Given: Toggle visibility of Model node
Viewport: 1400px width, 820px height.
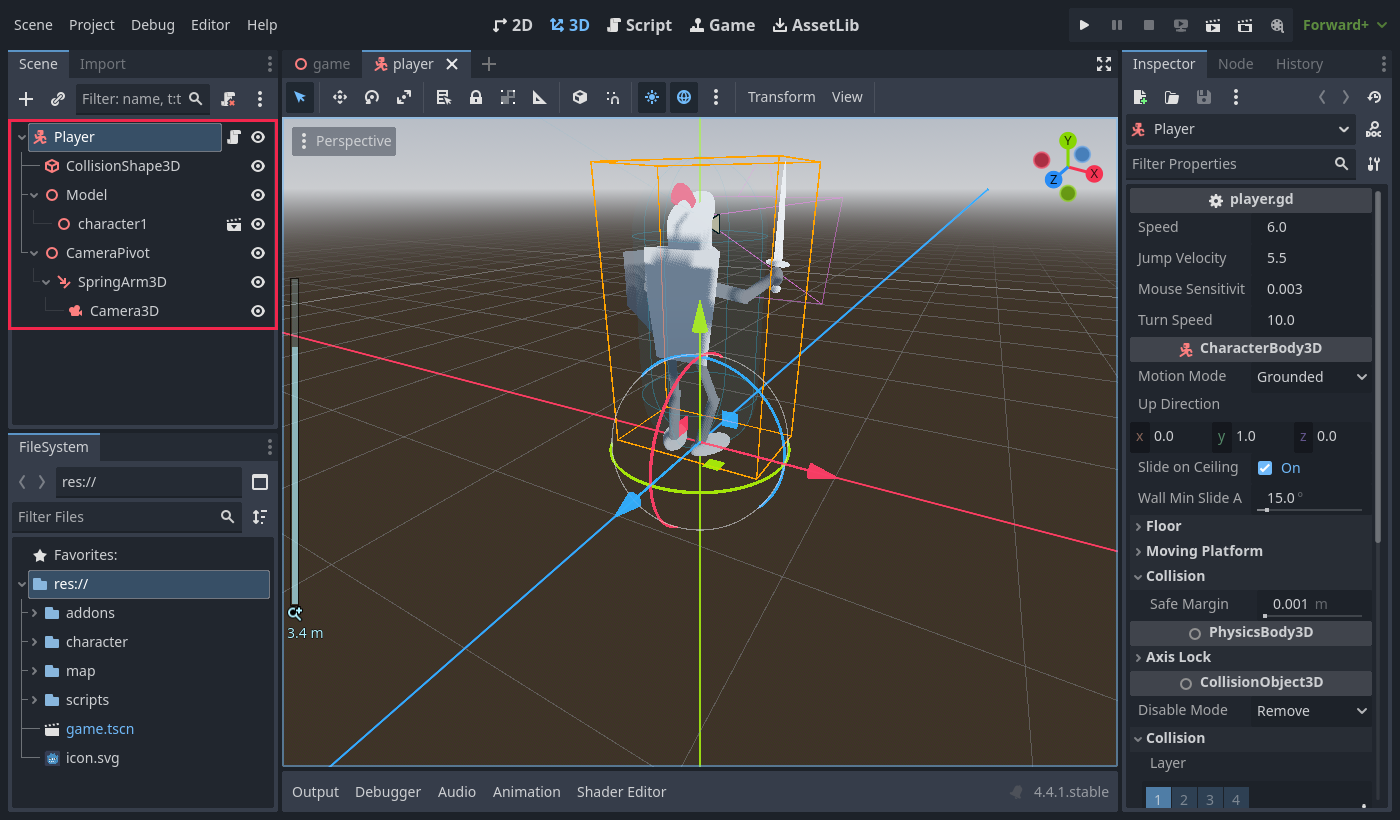Looking at the screenshot, I should point(258,195).
